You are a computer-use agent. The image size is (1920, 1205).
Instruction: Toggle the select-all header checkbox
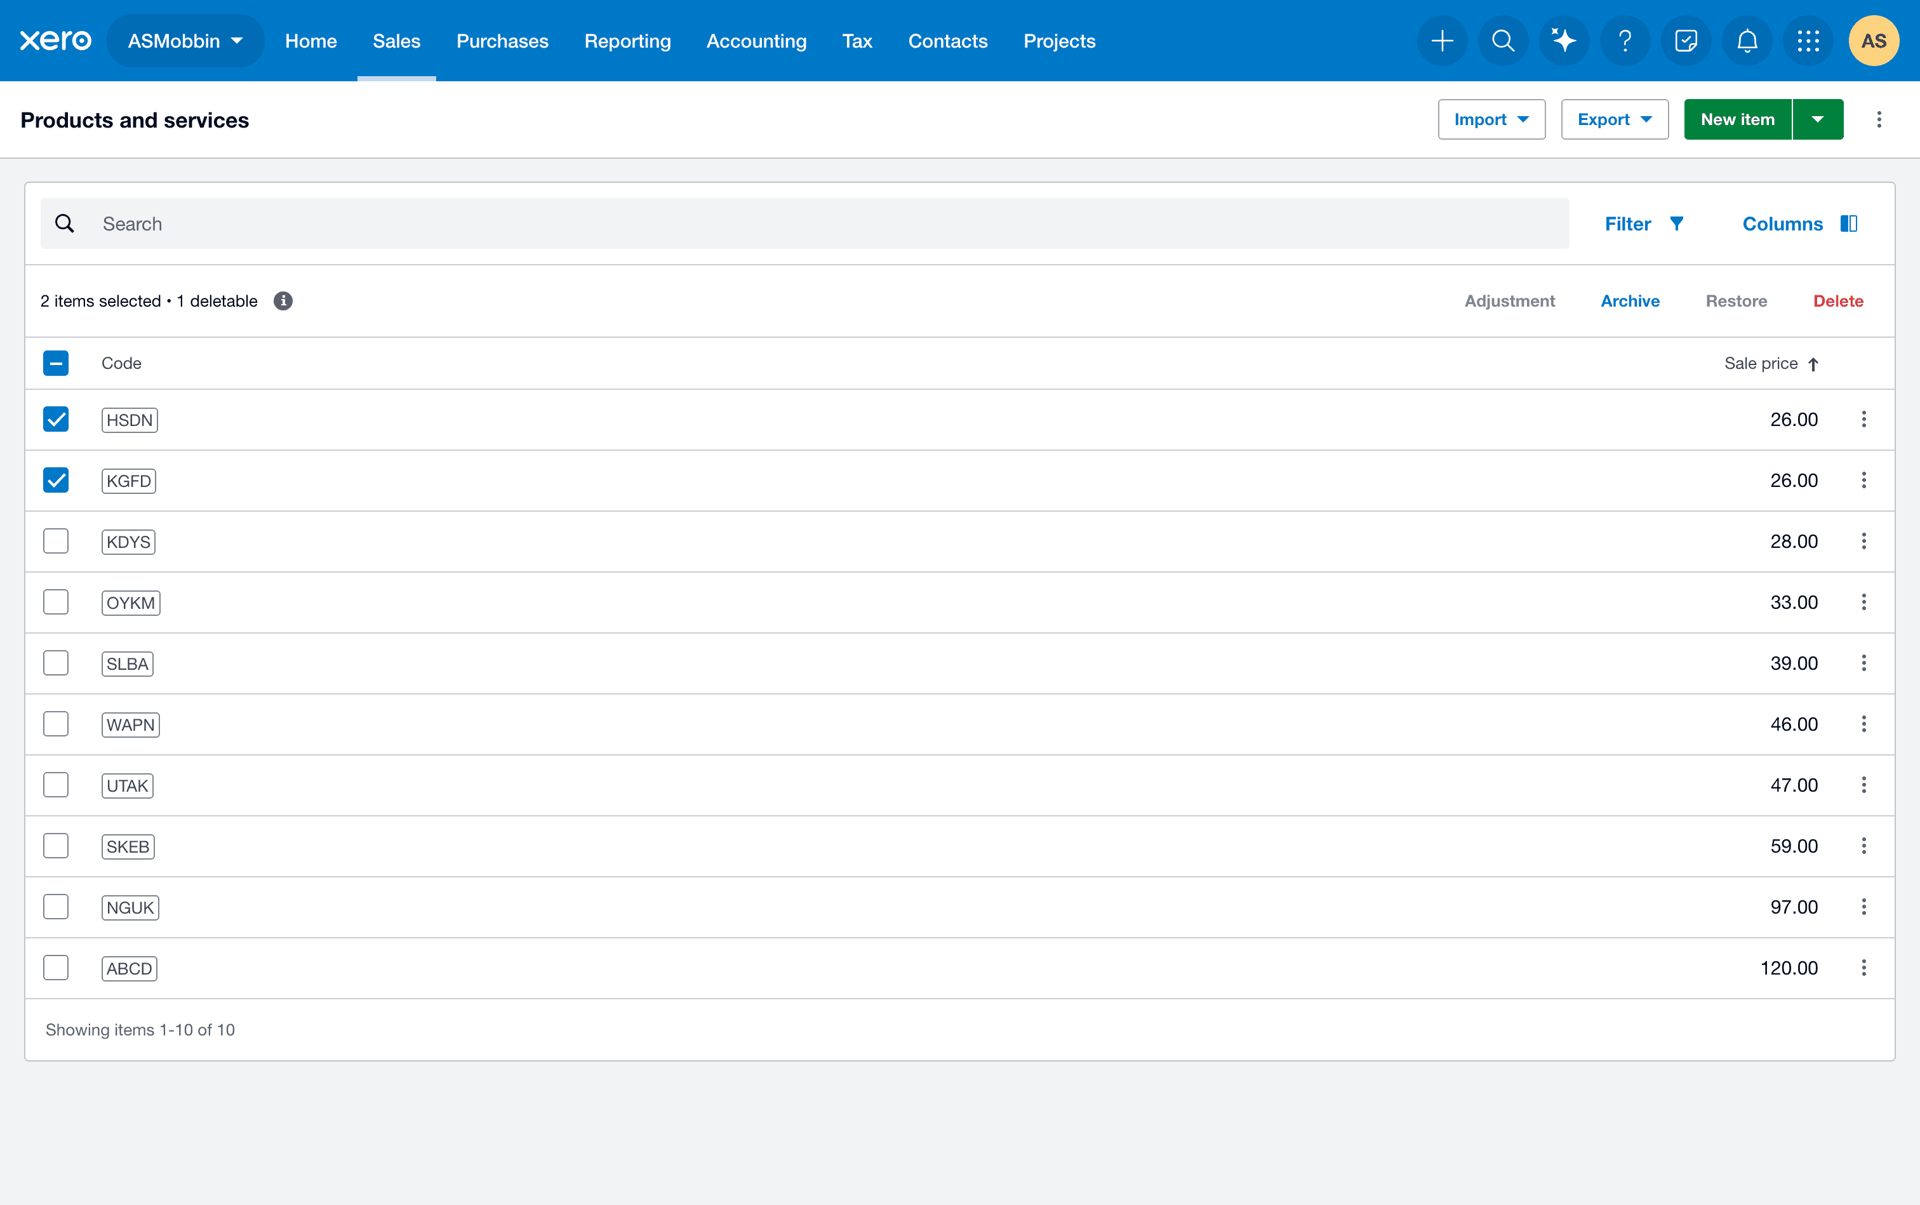click(56, 363)
